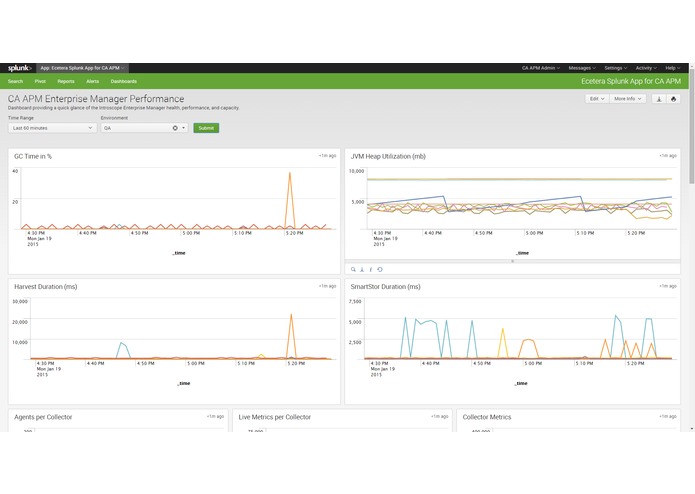Click the Harvest Duration (ms) title
The width and height of the screenshot is (695, 494).
pyautogui.click(x=46, y=287)
